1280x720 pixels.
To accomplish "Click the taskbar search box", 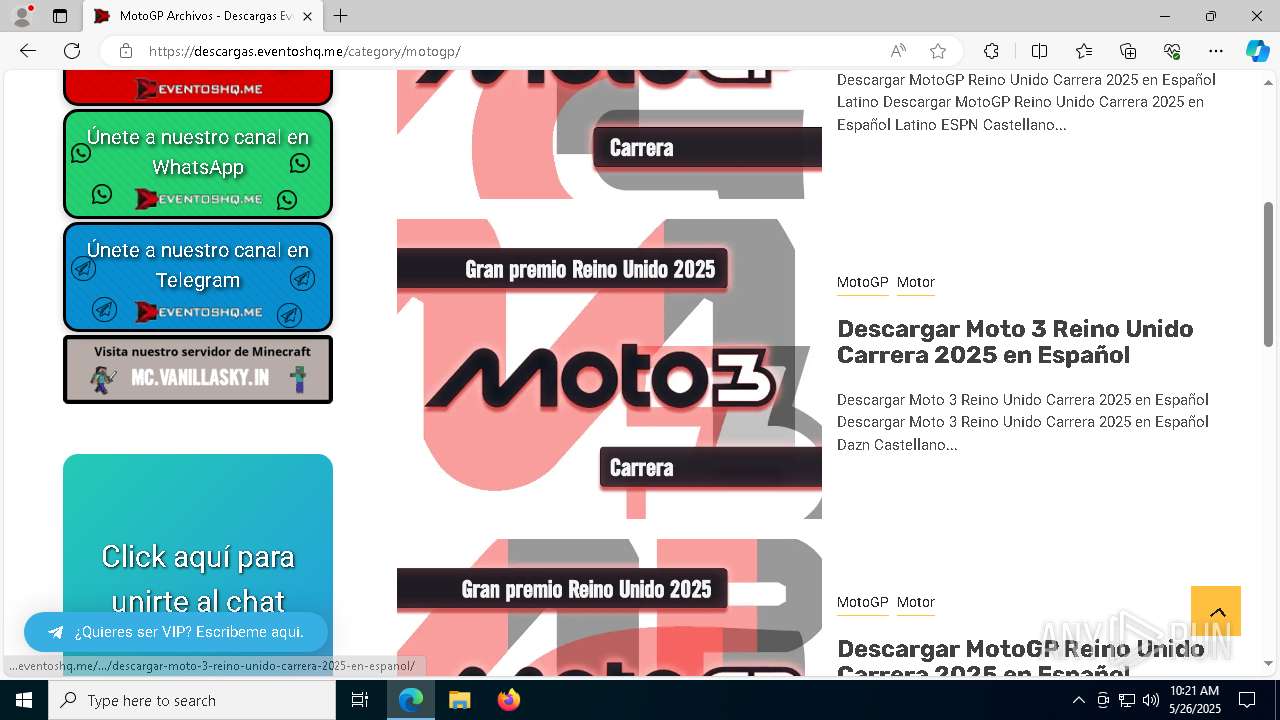I will [x=192, y=700].
